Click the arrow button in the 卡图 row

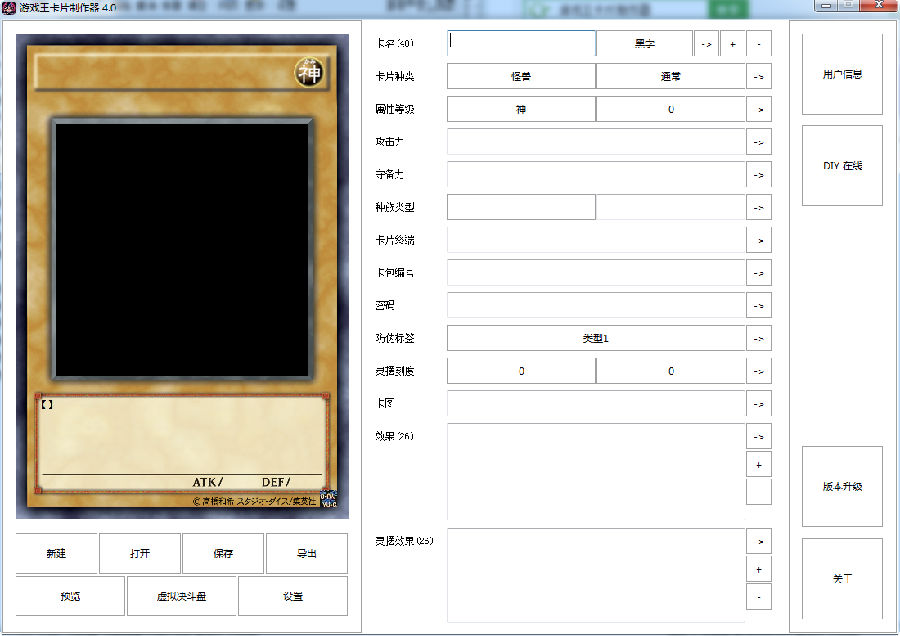click(759, 404)
